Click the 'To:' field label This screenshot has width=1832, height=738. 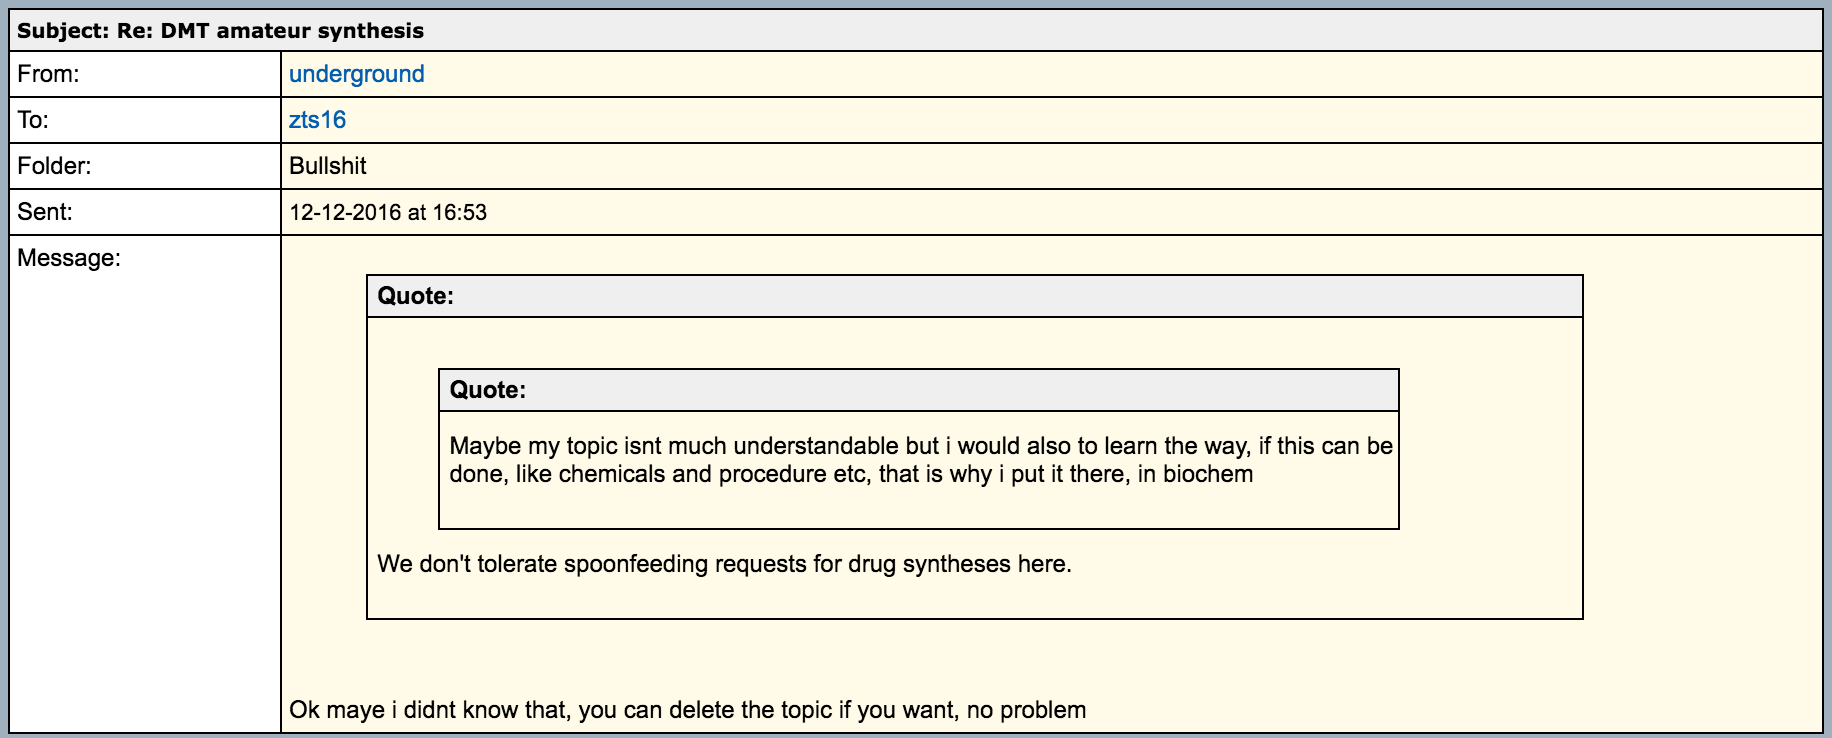pyautogui.click(x=33, y=120)
